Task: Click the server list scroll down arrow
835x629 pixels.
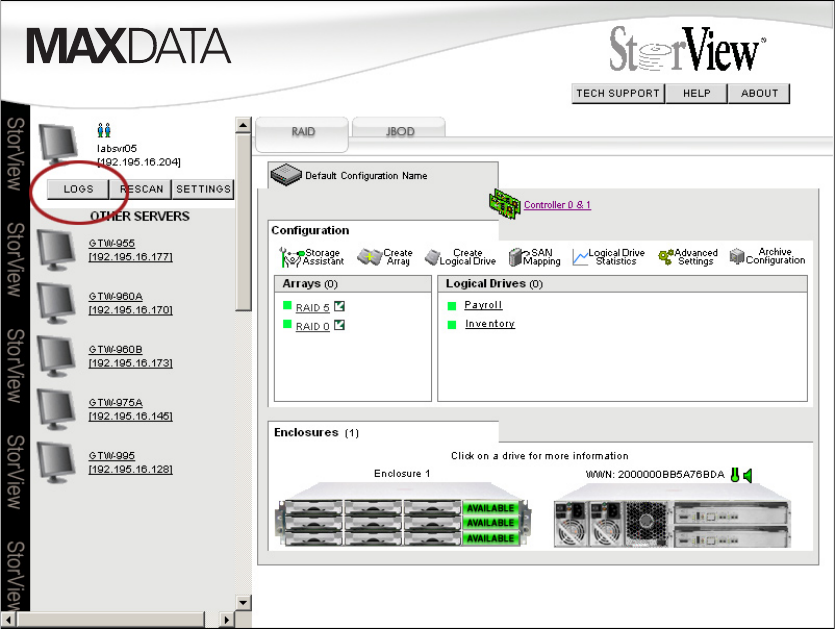Action: (243, 602)
